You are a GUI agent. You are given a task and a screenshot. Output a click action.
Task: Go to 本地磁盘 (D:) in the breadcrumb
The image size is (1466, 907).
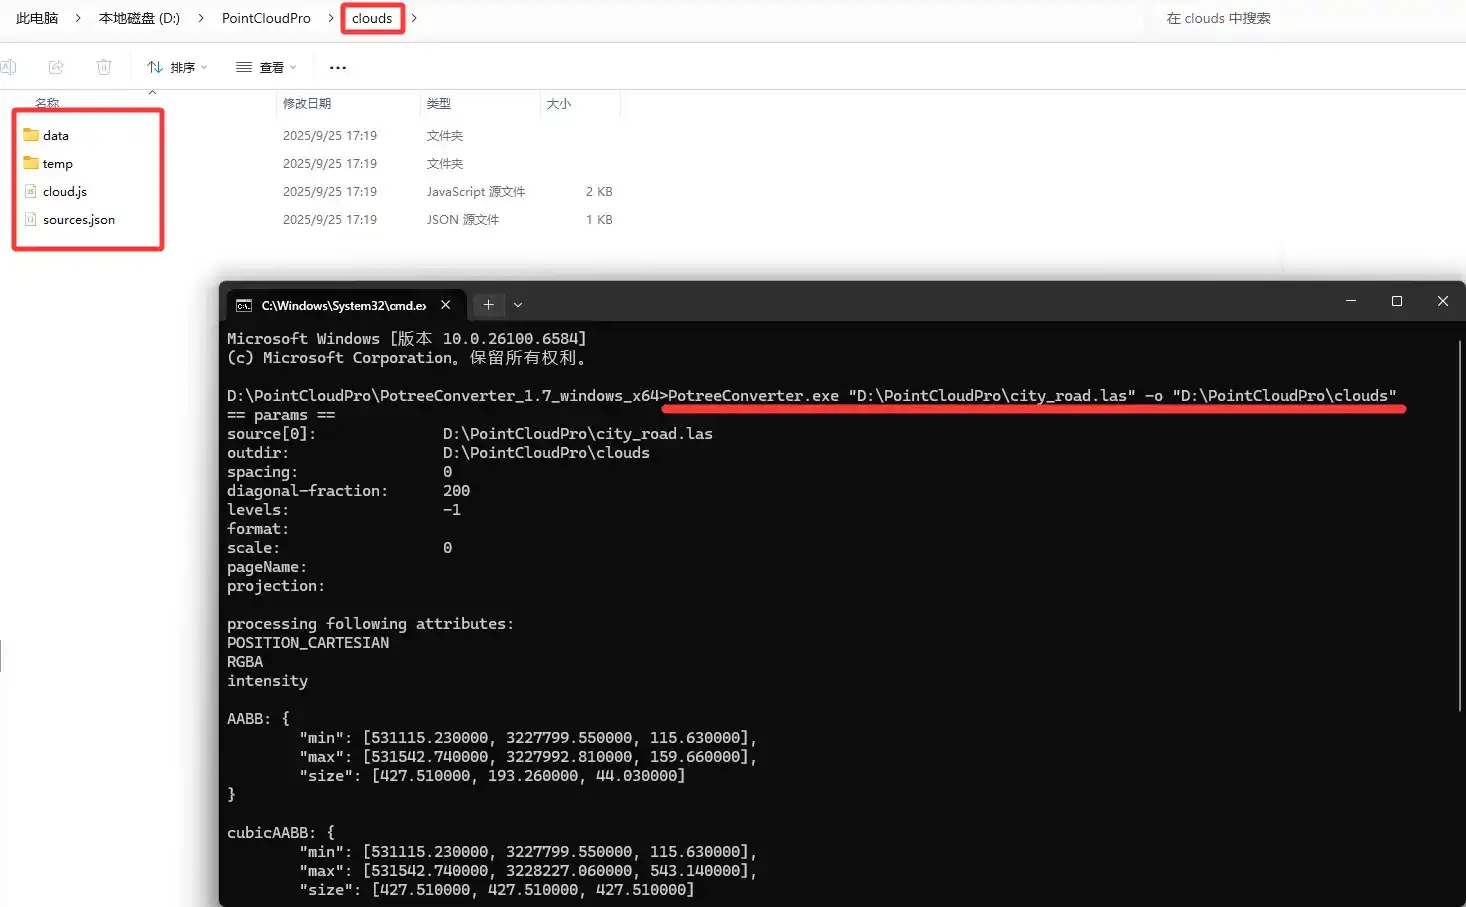pyautogui.click(x=137, y=17)
